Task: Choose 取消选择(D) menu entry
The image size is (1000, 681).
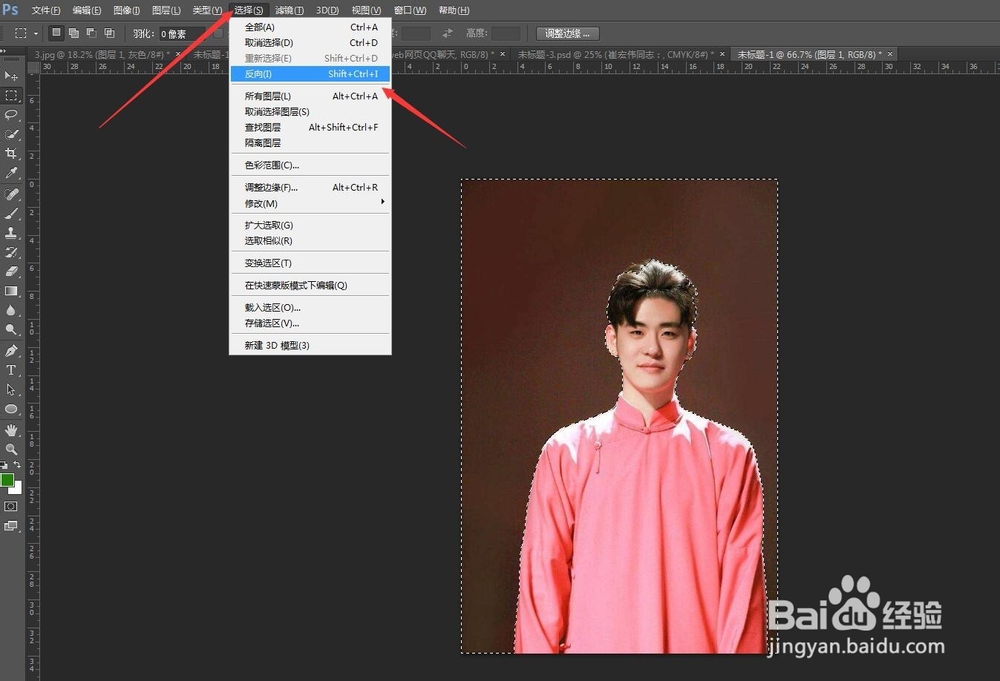Action: click(311, 43)
